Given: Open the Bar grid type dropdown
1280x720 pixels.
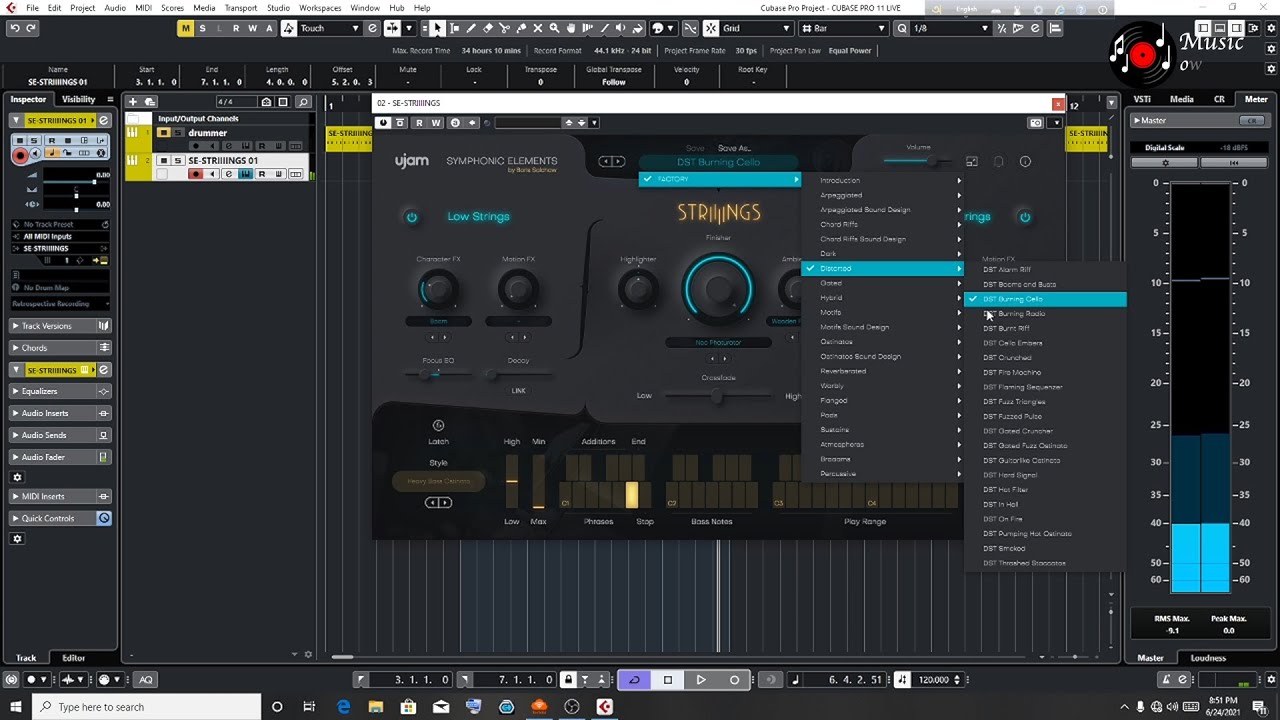Looking at the screenshot, I should 849,28.
